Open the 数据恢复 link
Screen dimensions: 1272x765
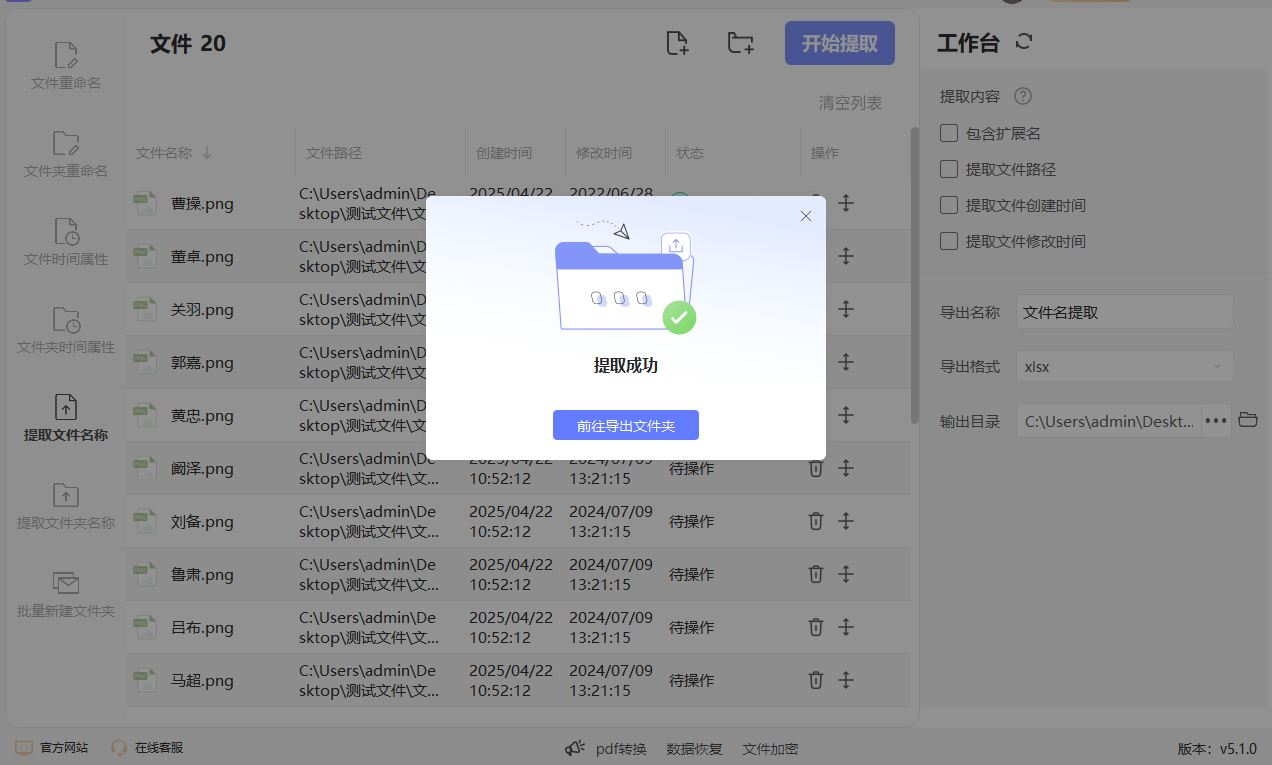point(694,749)
